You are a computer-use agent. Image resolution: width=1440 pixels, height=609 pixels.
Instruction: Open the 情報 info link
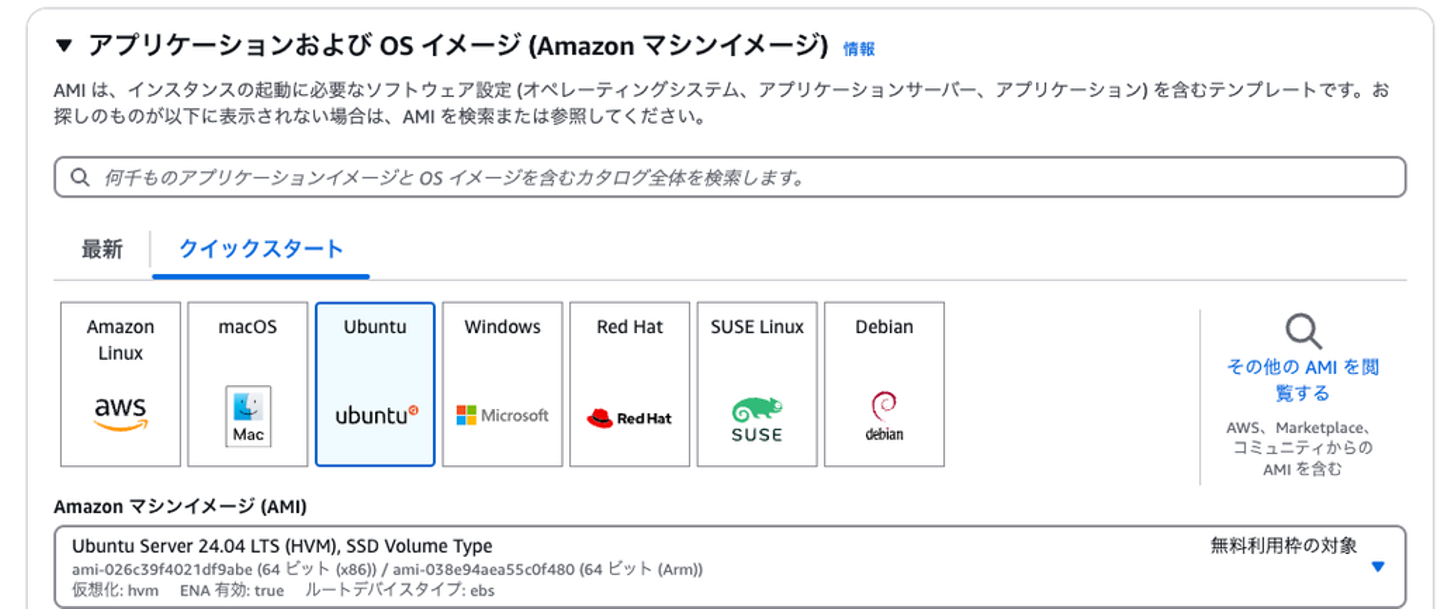(x=858, y=48)
